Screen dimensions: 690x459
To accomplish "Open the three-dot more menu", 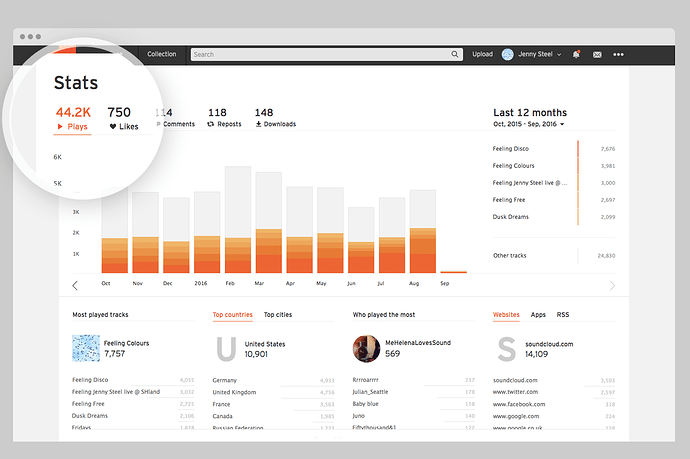I will [618, 54].
